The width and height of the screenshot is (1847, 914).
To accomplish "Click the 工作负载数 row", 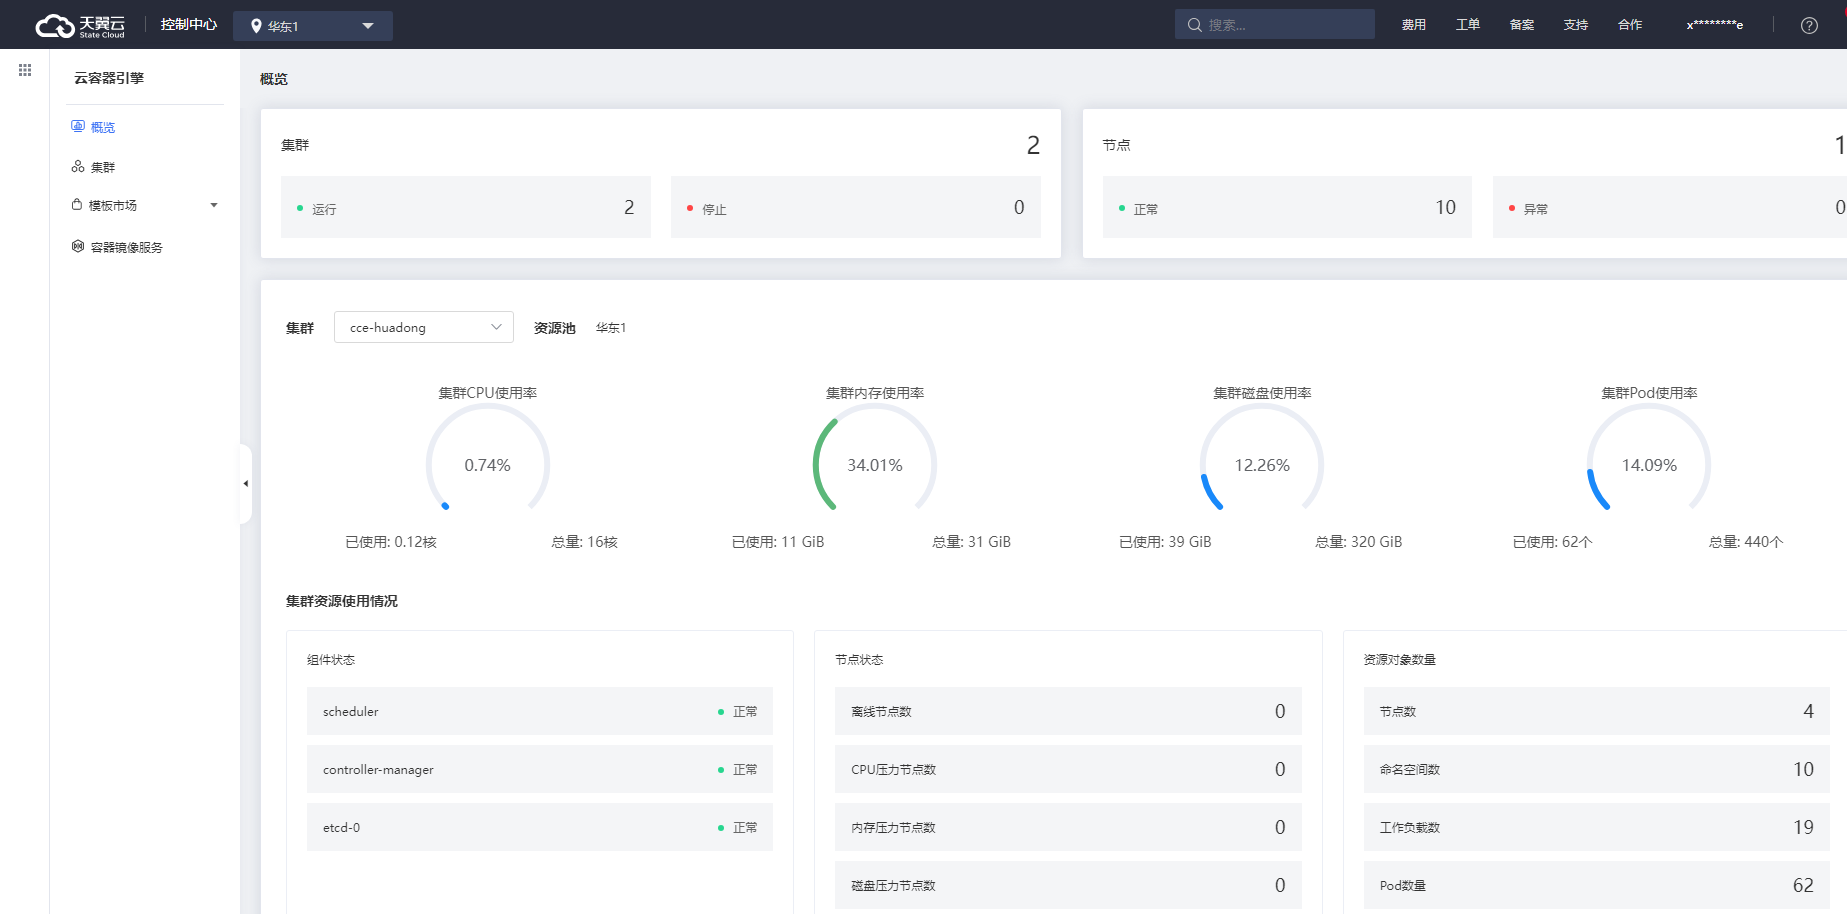I will point(1597,827).
